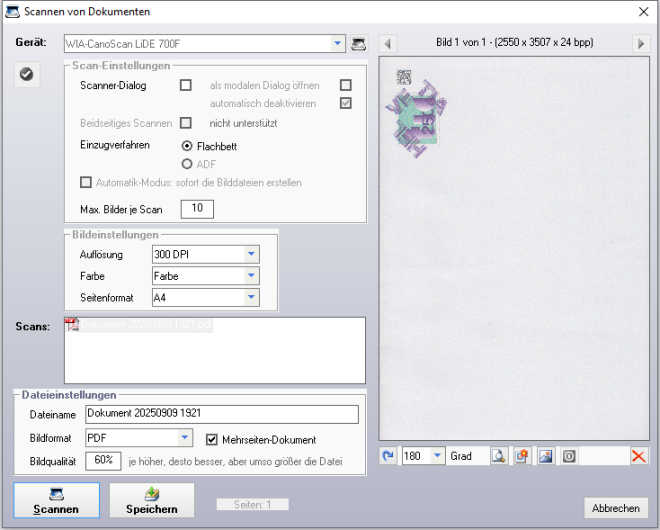Rotate the scanned image with the arrow icon

[389, 456]
